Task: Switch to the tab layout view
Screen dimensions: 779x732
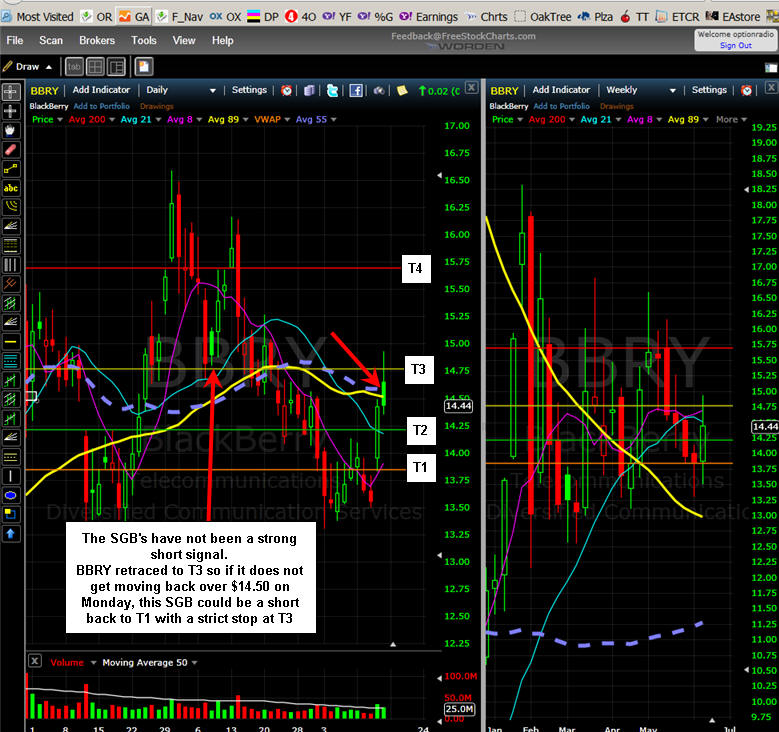Action: (x=74, y=67)
